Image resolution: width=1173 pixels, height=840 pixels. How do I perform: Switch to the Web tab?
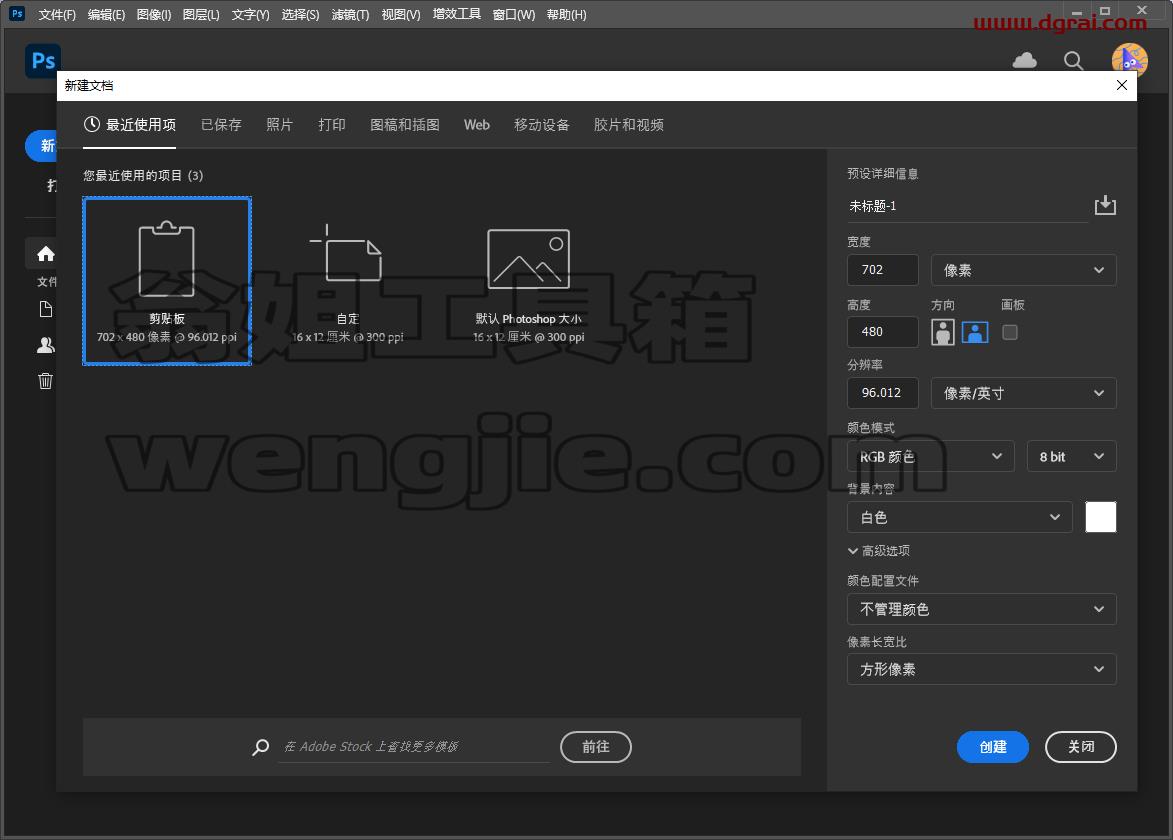(477, 125)
